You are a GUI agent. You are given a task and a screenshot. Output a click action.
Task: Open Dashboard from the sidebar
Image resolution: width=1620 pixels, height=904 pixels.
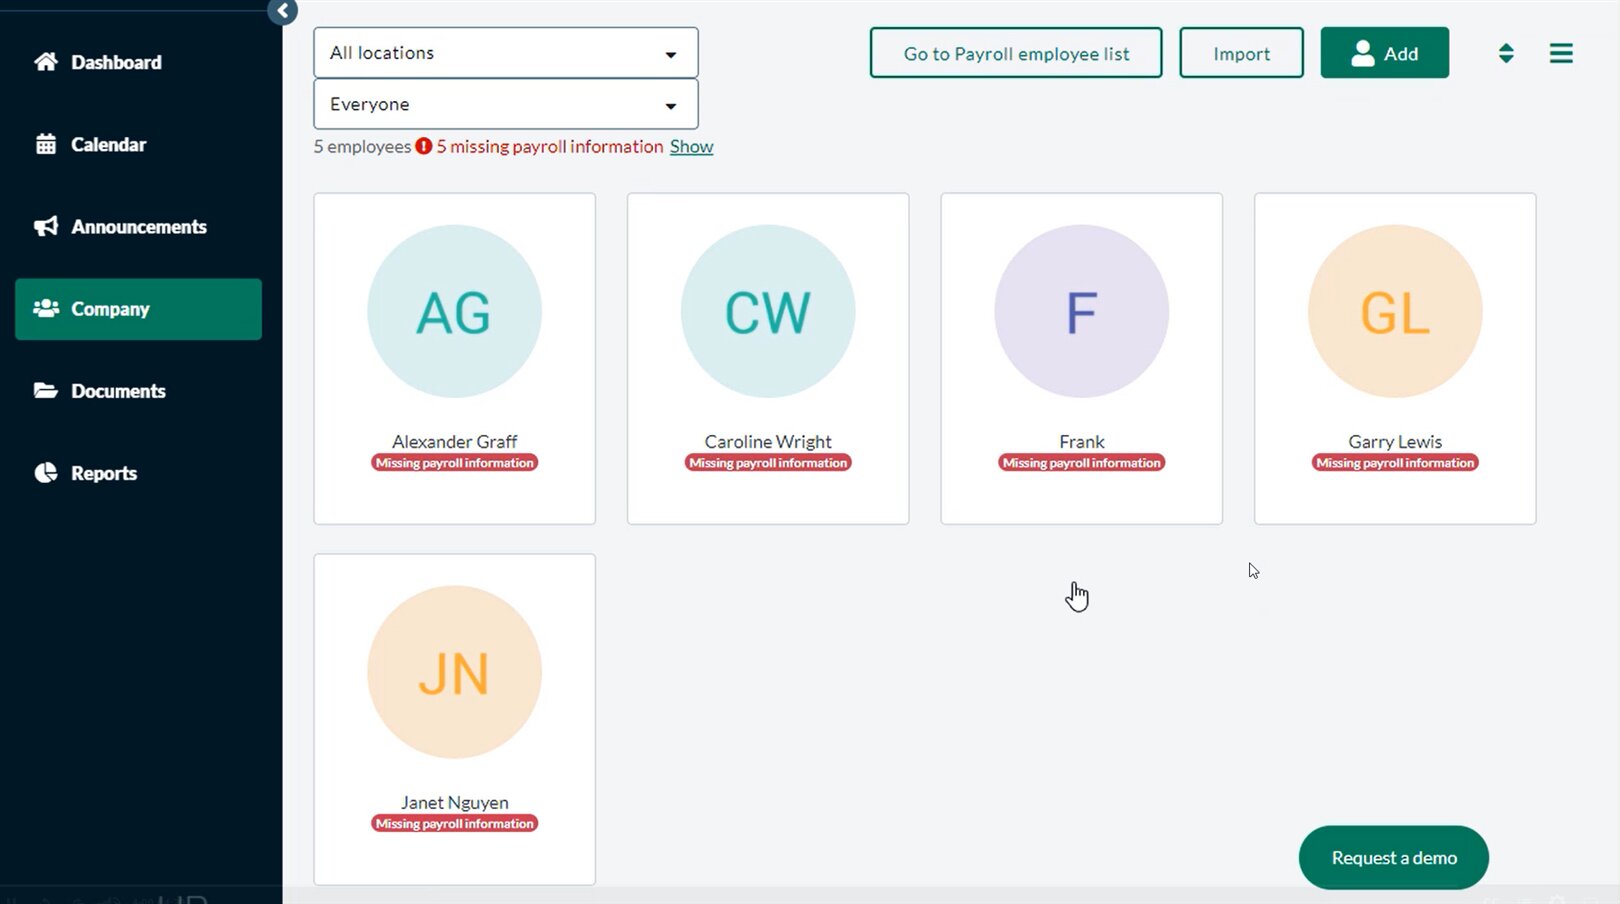[115, 62]
